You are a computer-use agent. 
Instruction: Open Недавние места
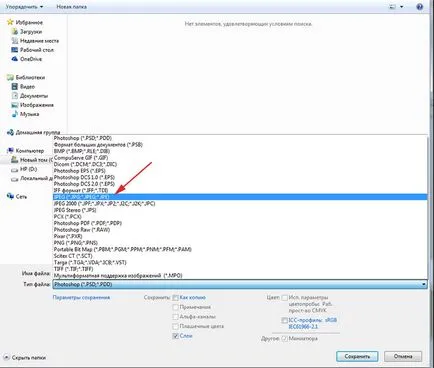click(x=39, y=41)
